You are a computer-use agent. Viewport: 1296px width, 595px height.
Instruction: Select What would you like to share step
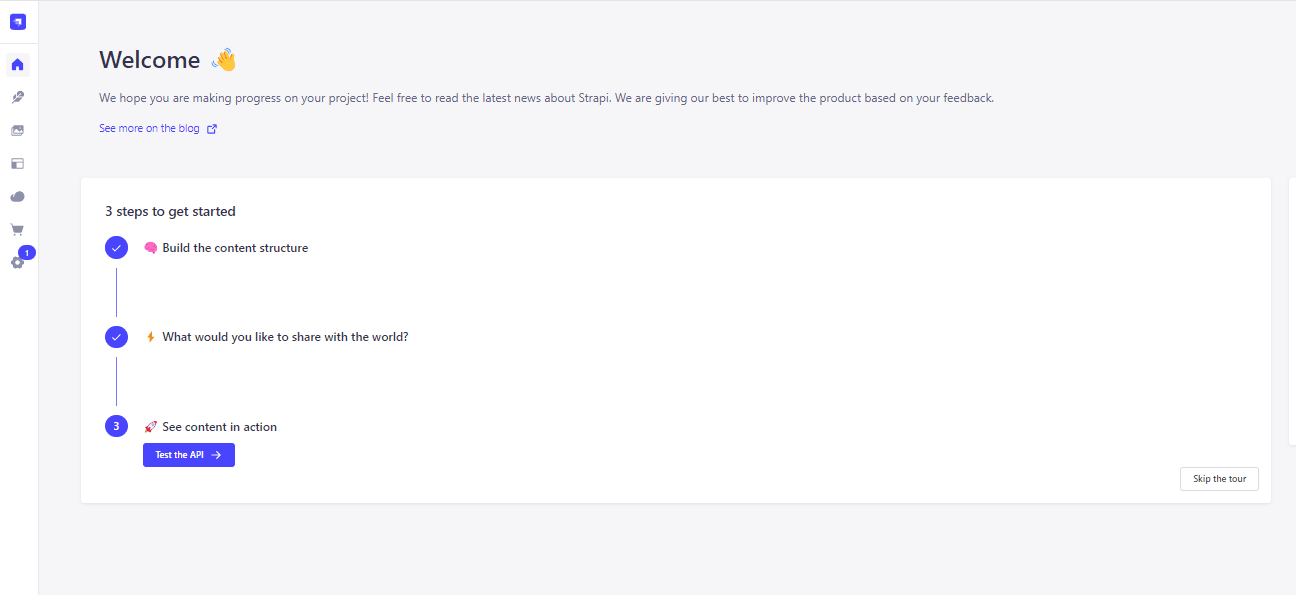[285, 337]
